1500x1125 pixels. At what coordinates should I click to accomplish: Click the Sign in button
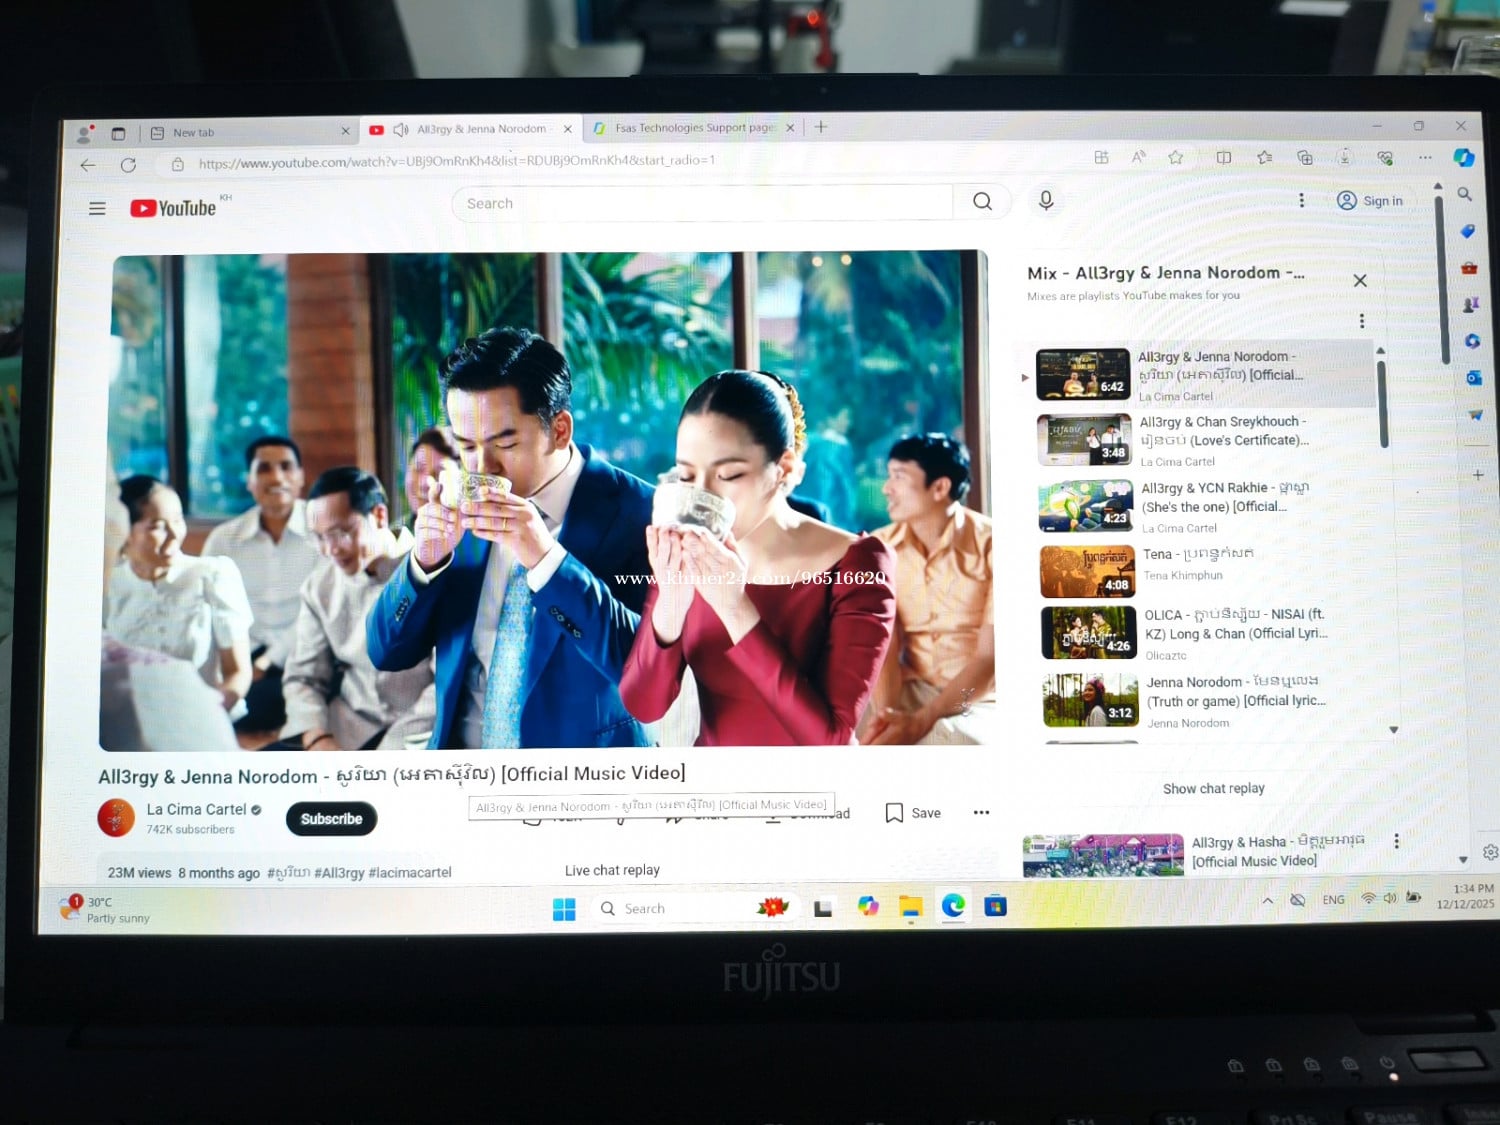pos(1370,201)
